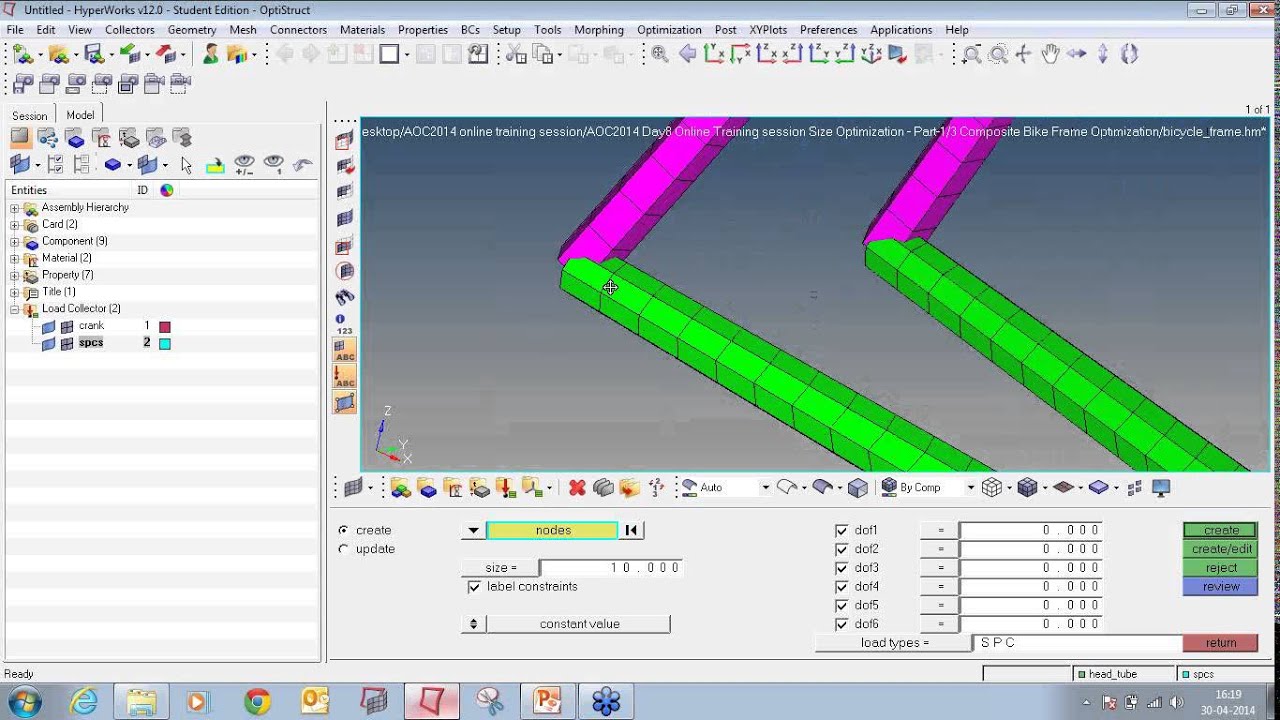
Task: Expand the Property (7) tree node
Action: (x=14, y=275)
